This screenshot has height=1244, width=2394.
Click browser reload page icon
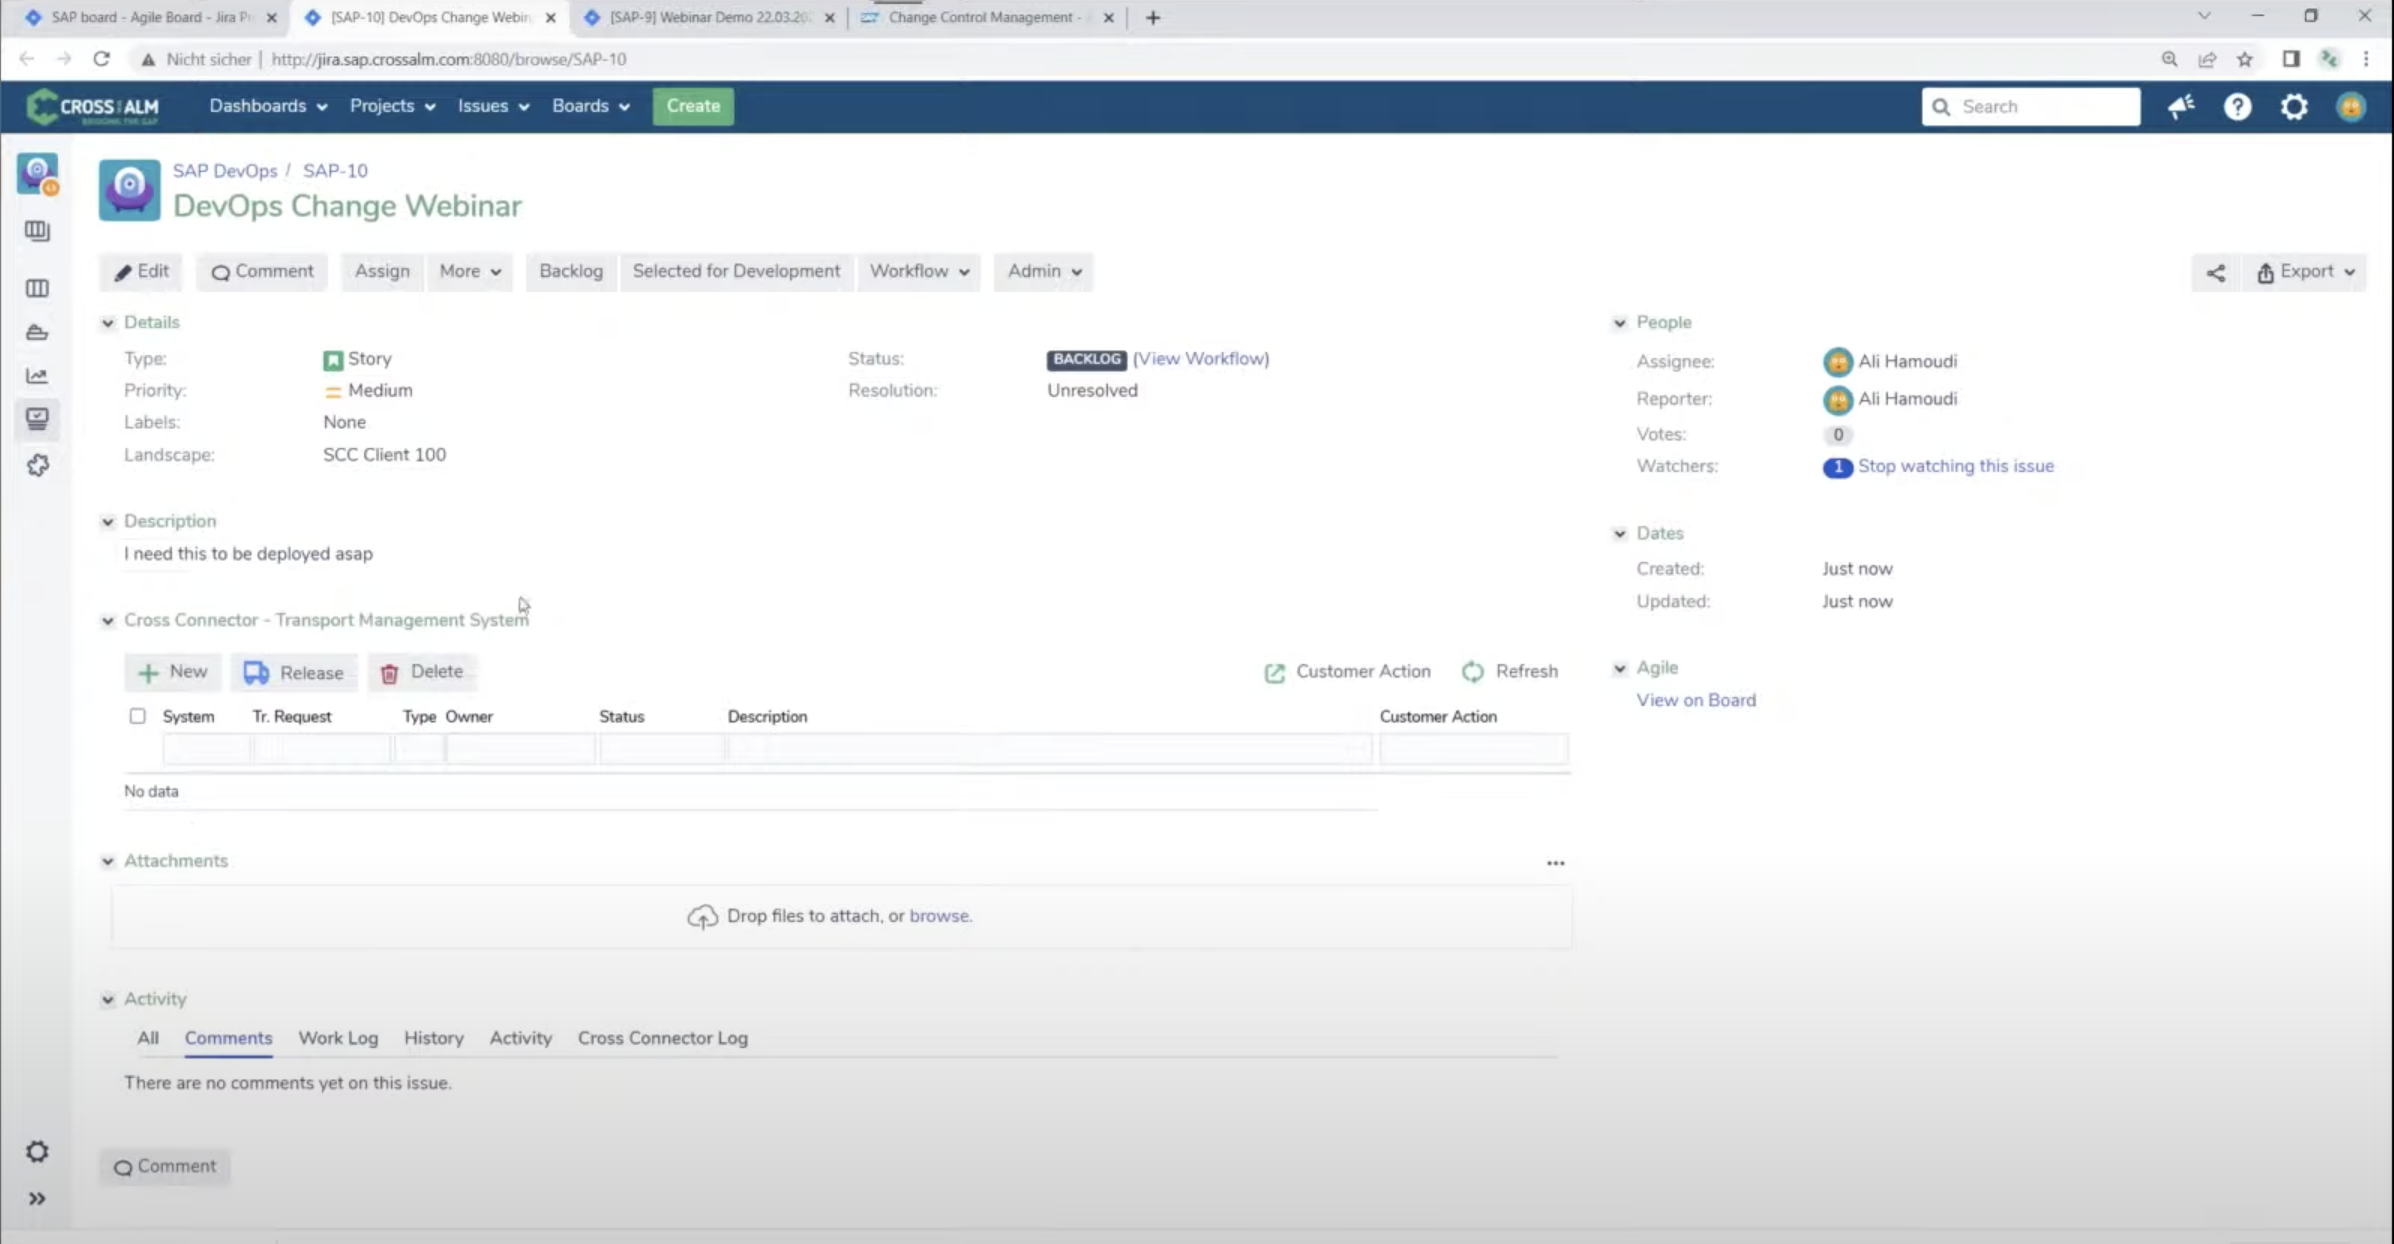(x=101, y=59)
